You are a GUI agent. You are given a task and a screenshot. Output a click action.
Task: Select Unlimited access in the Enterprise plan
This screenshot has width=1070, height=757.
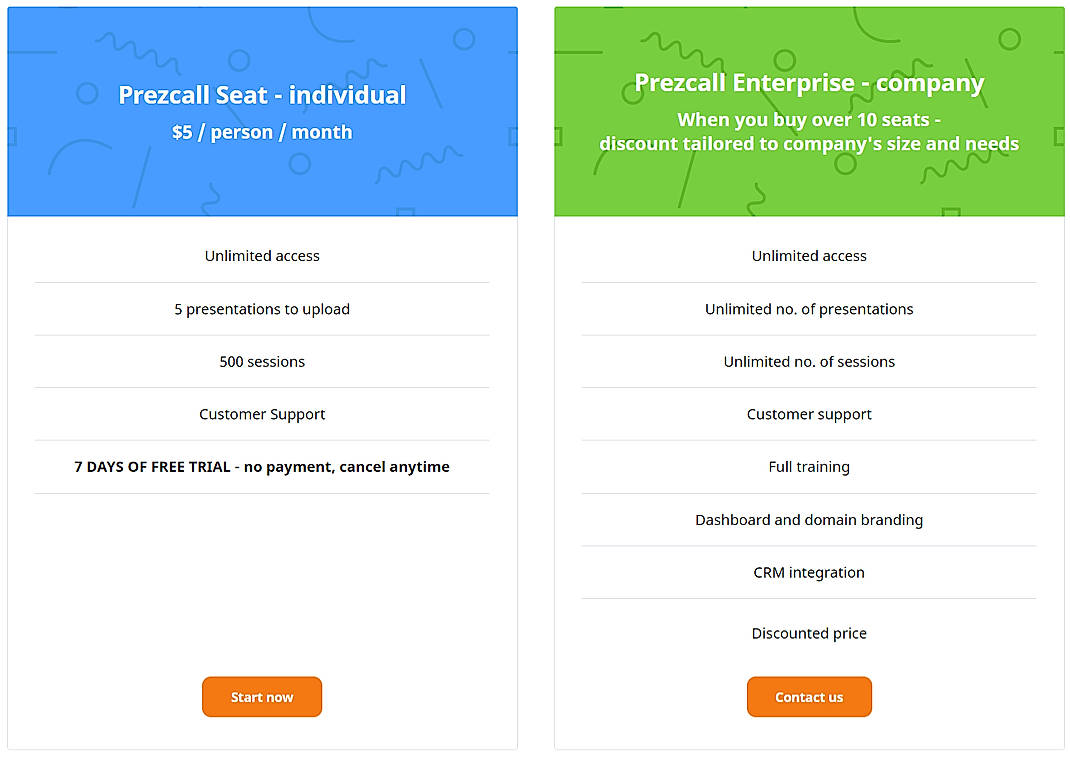(x=809, y=256)
